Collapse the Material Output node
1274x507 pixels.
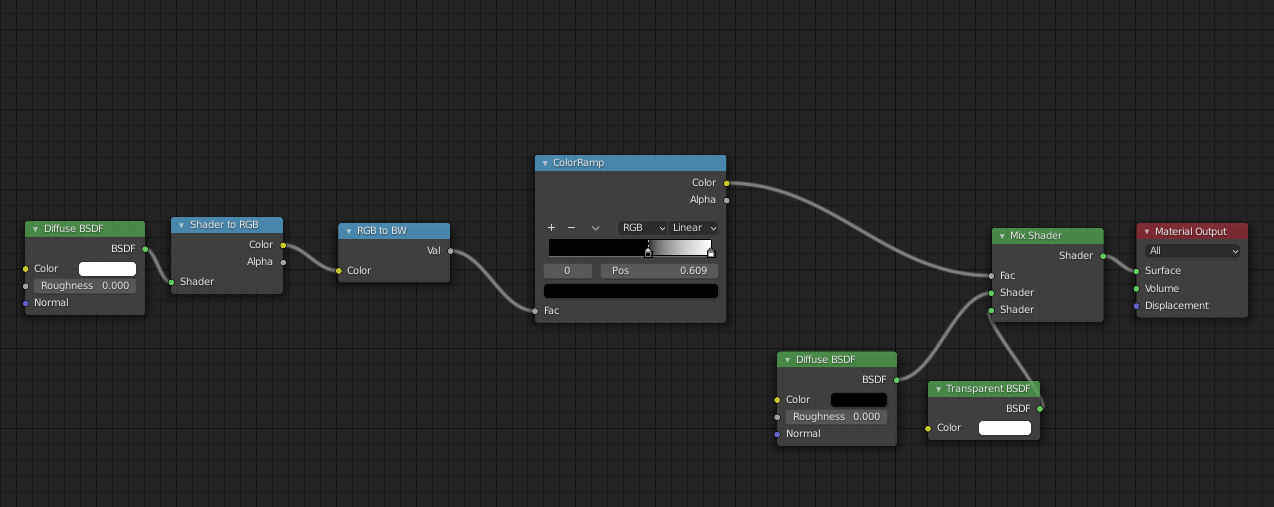point(1147,232)
